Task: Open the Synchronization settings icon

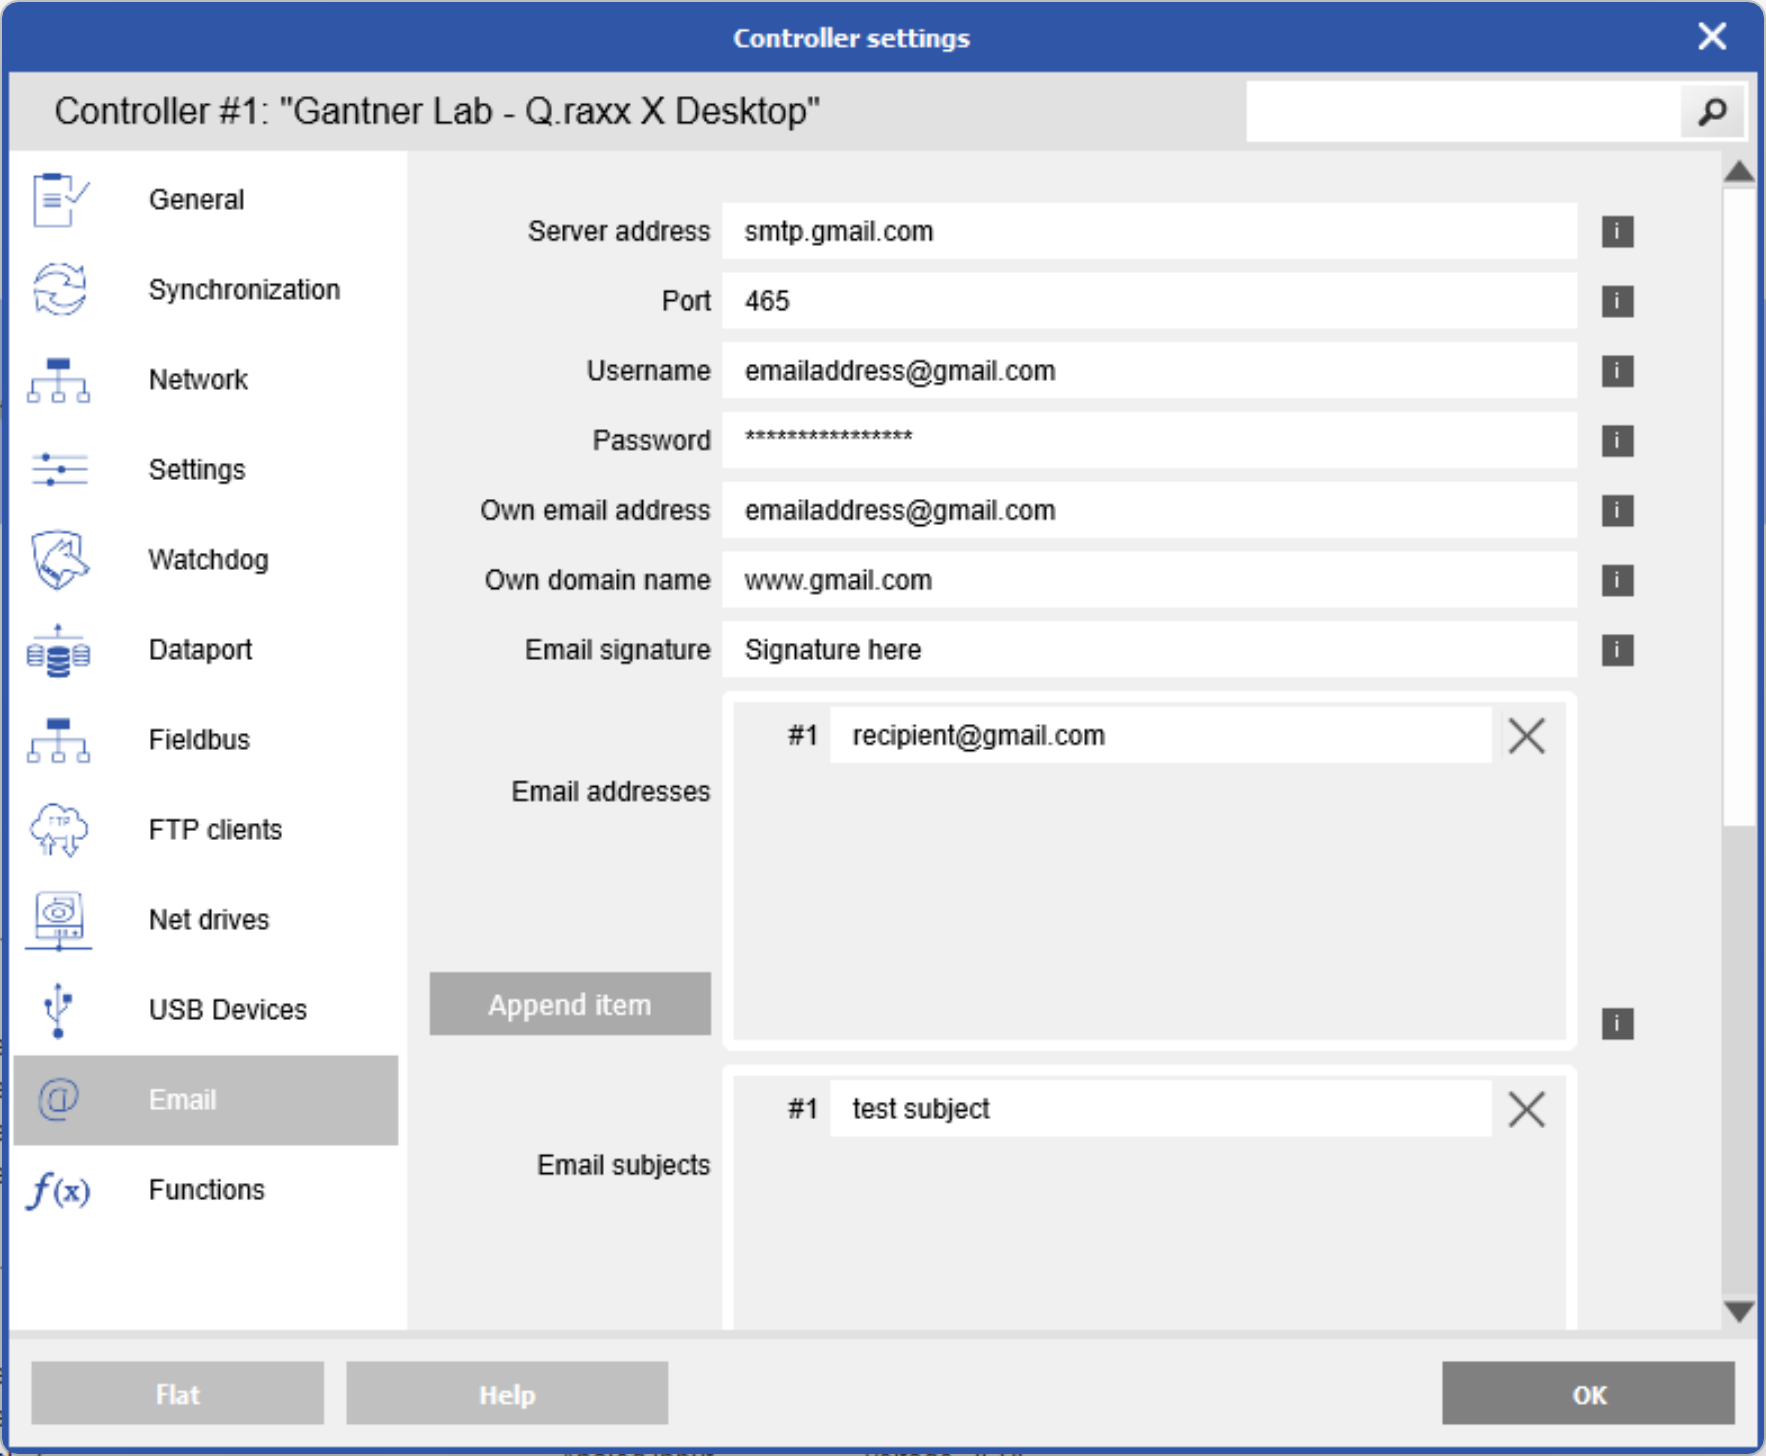Action: coord(59,289)
